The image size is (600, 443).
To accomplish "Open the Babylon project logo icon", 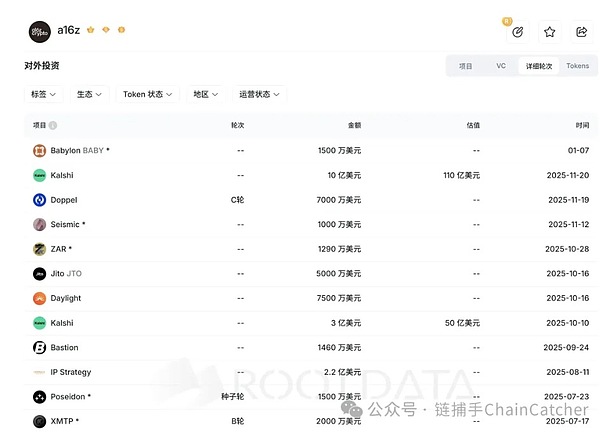I will click(39, 150).
